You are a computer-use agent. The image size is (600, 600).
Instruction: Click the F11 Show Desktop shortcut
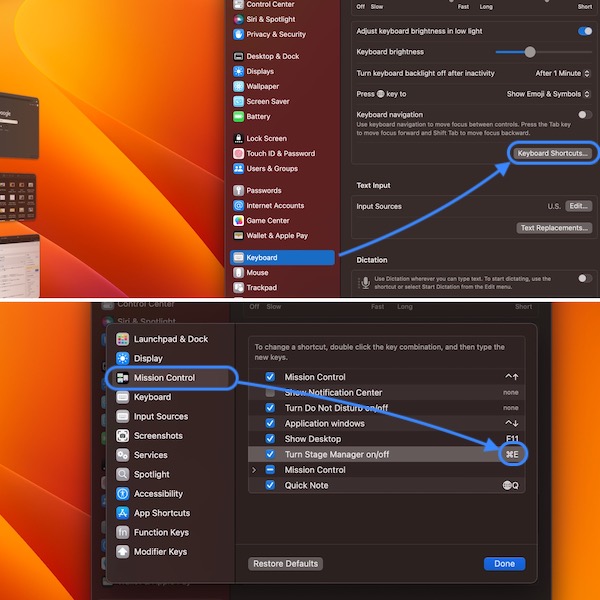[x=512, y=439]
